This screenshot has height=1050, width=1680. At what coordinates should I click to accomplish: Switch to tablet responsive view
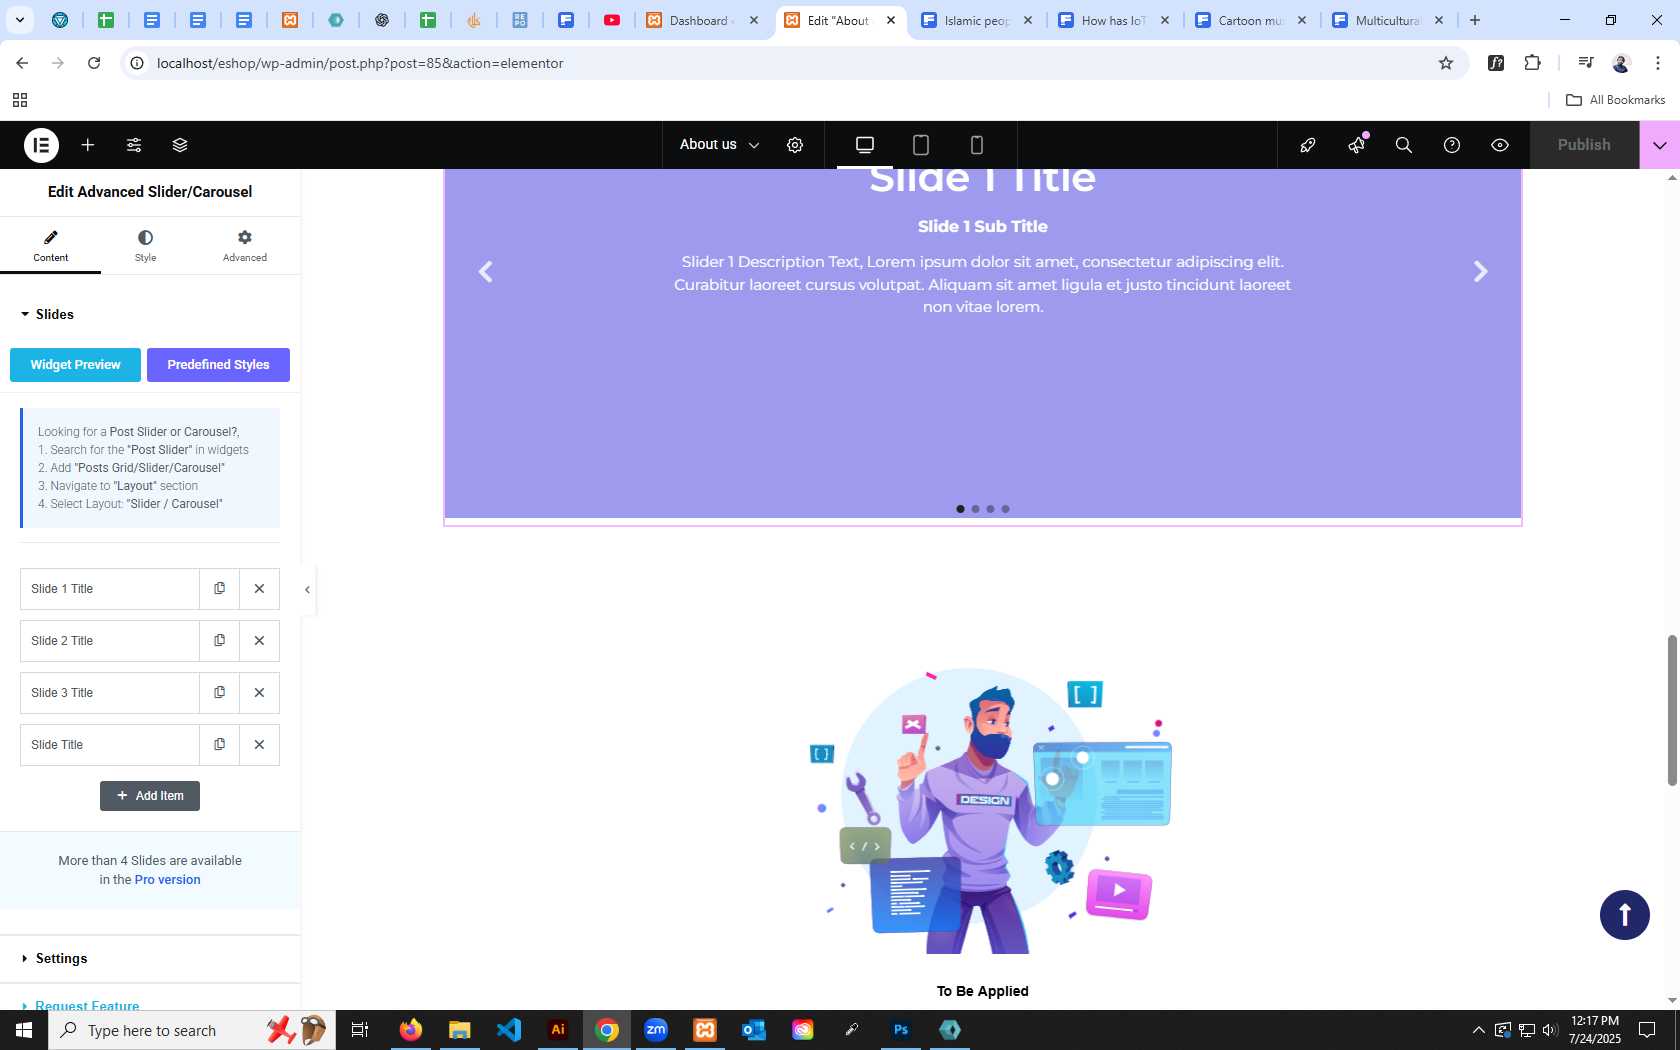tap(921, 145)
